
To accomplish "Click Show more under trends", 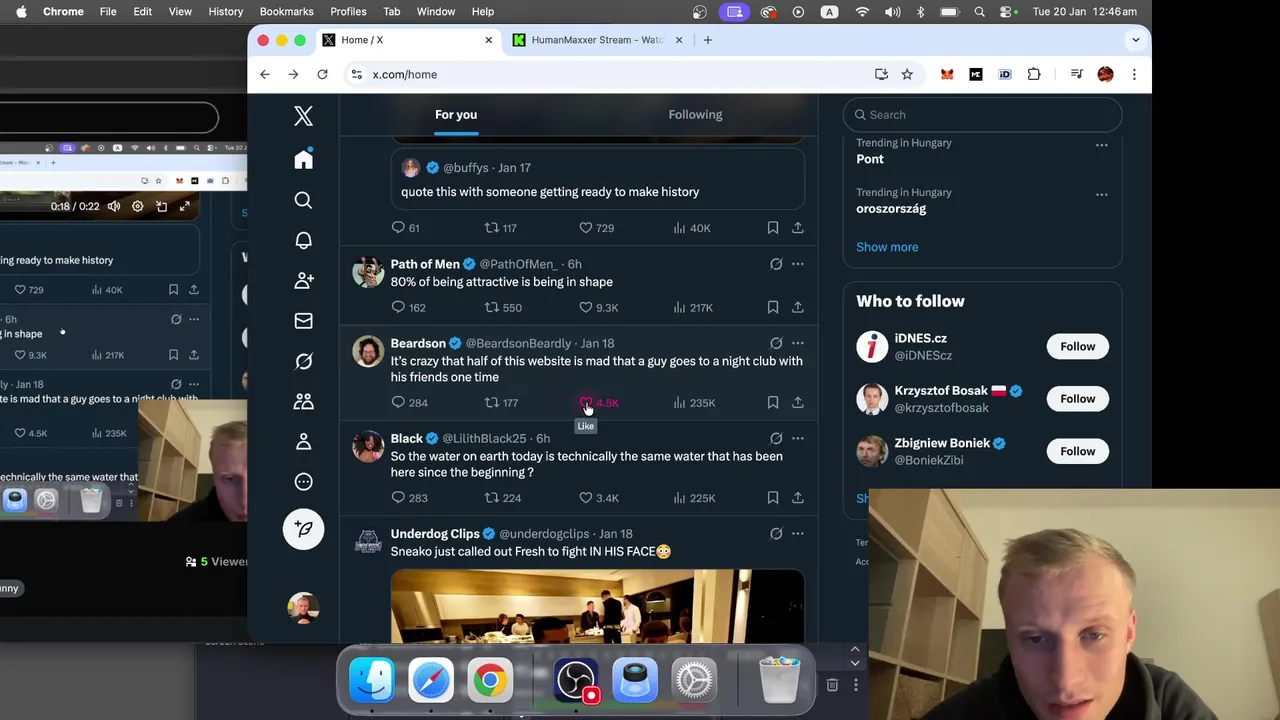I will click(887, 247).
